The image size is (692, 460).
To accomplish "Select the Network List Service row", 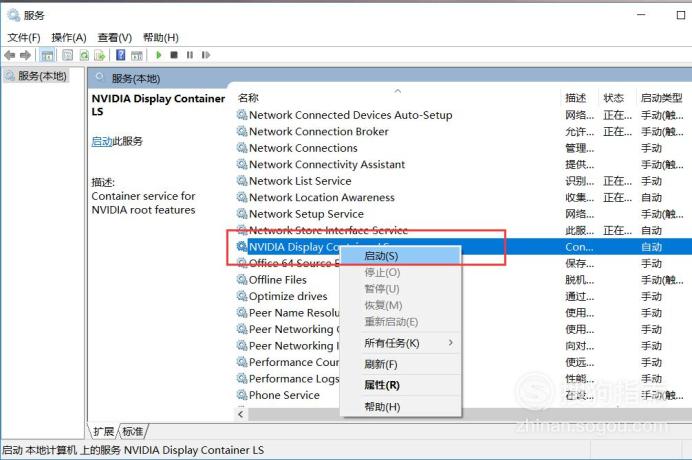I will click(463, 181).
